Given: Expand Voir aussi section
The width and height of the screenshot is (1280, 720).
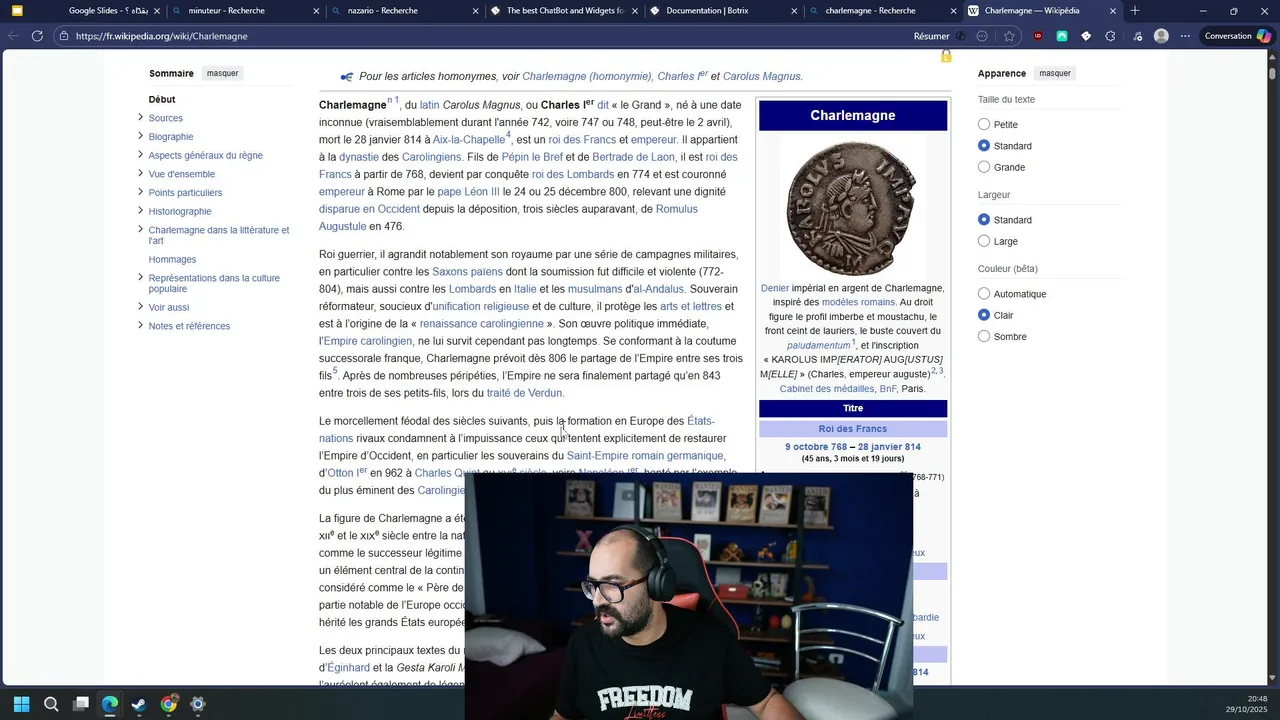Looking at the screenshot, I should [140, 307].
